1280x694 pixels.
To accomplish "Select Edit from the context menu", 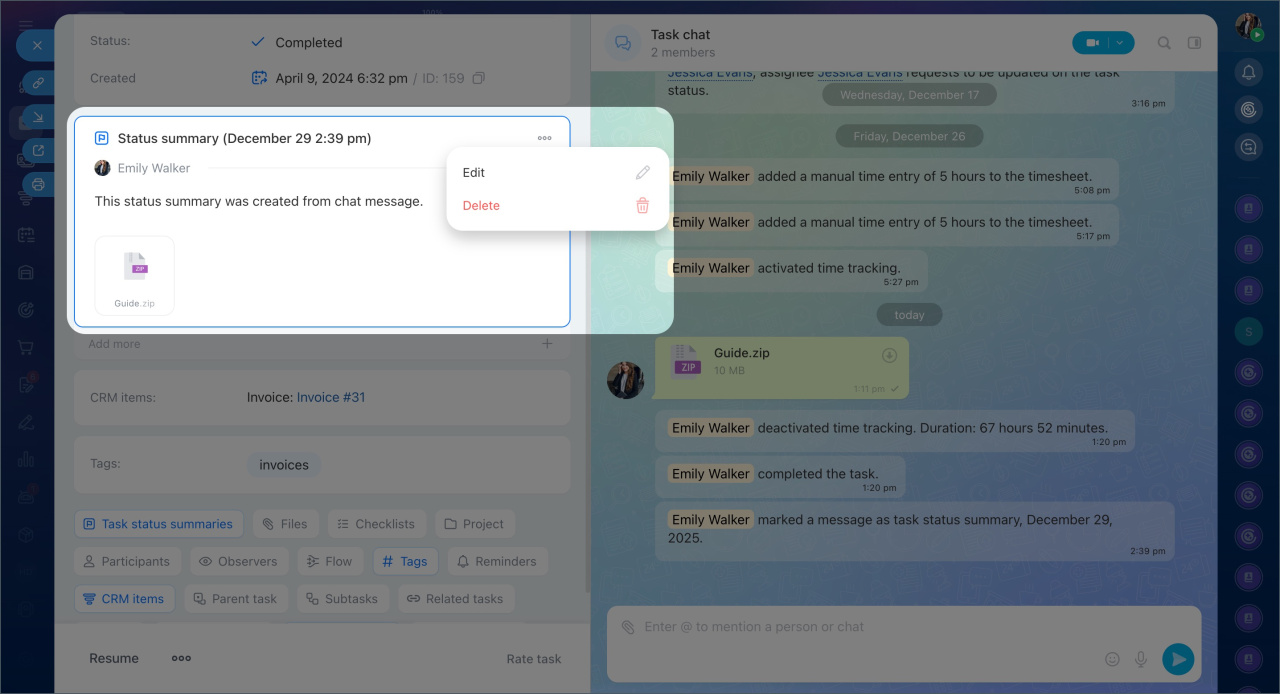I will pos(474,173).
